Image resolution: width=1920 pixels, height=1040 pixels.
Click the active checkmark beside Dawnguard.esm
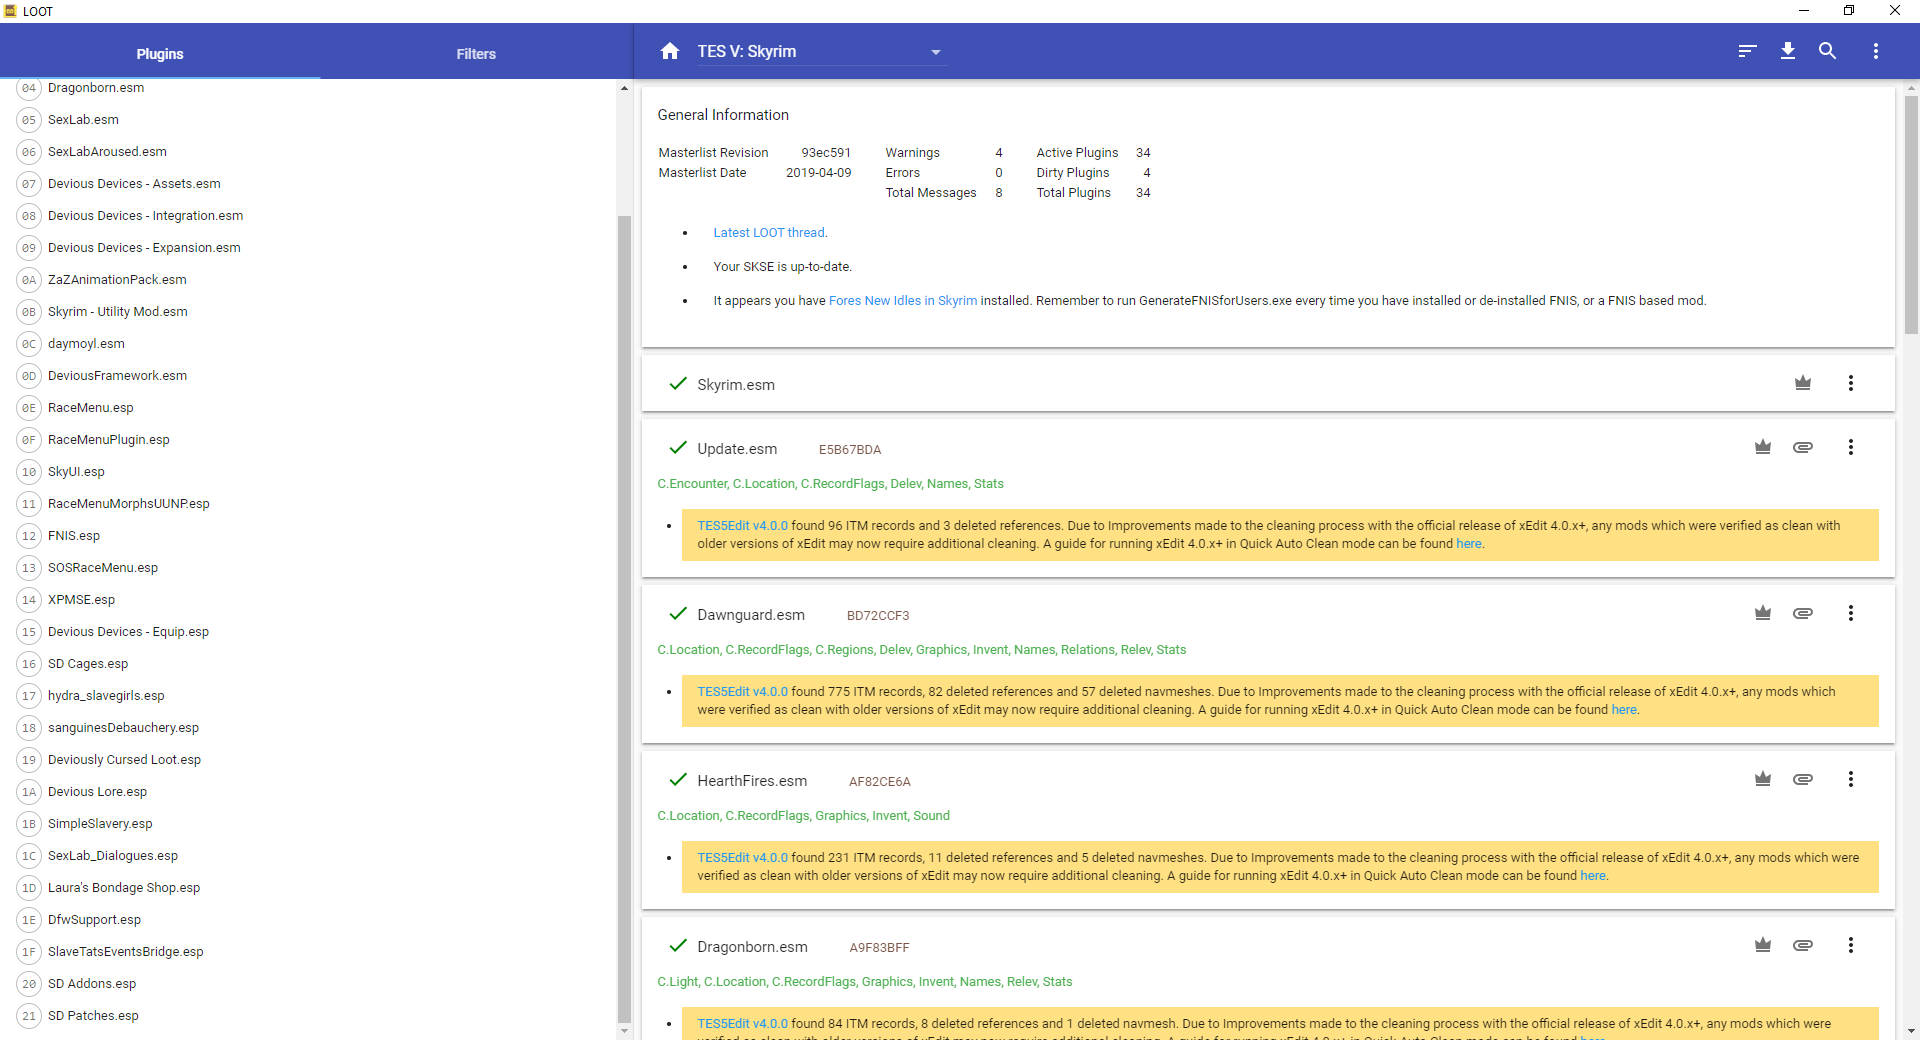(x=678, y=613)
